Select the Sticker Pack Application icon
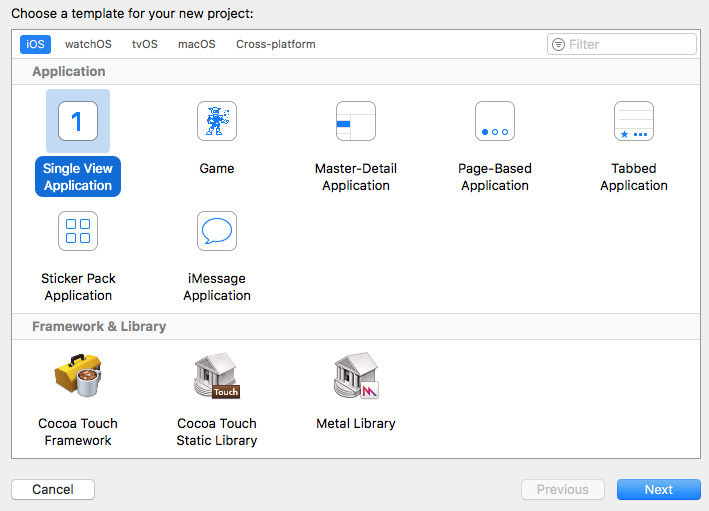This screenshot has height=511, width=709. pyautogui.click(x=78, y=231)
